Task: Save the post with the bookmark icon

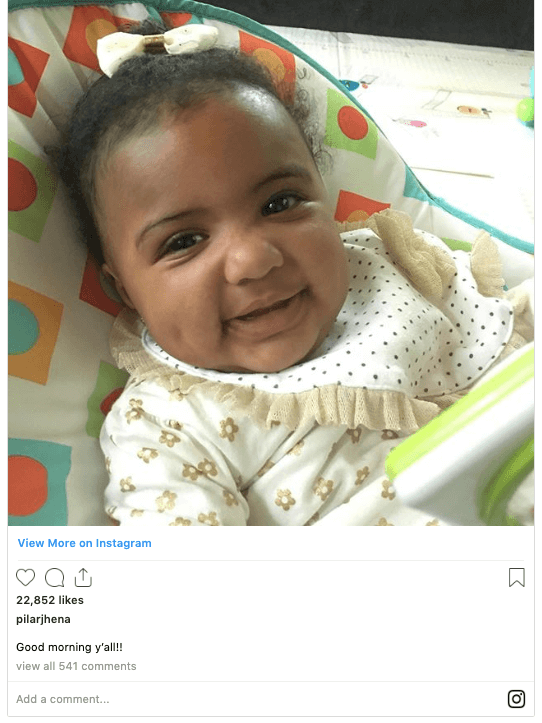Action: (x=517, y=577)
